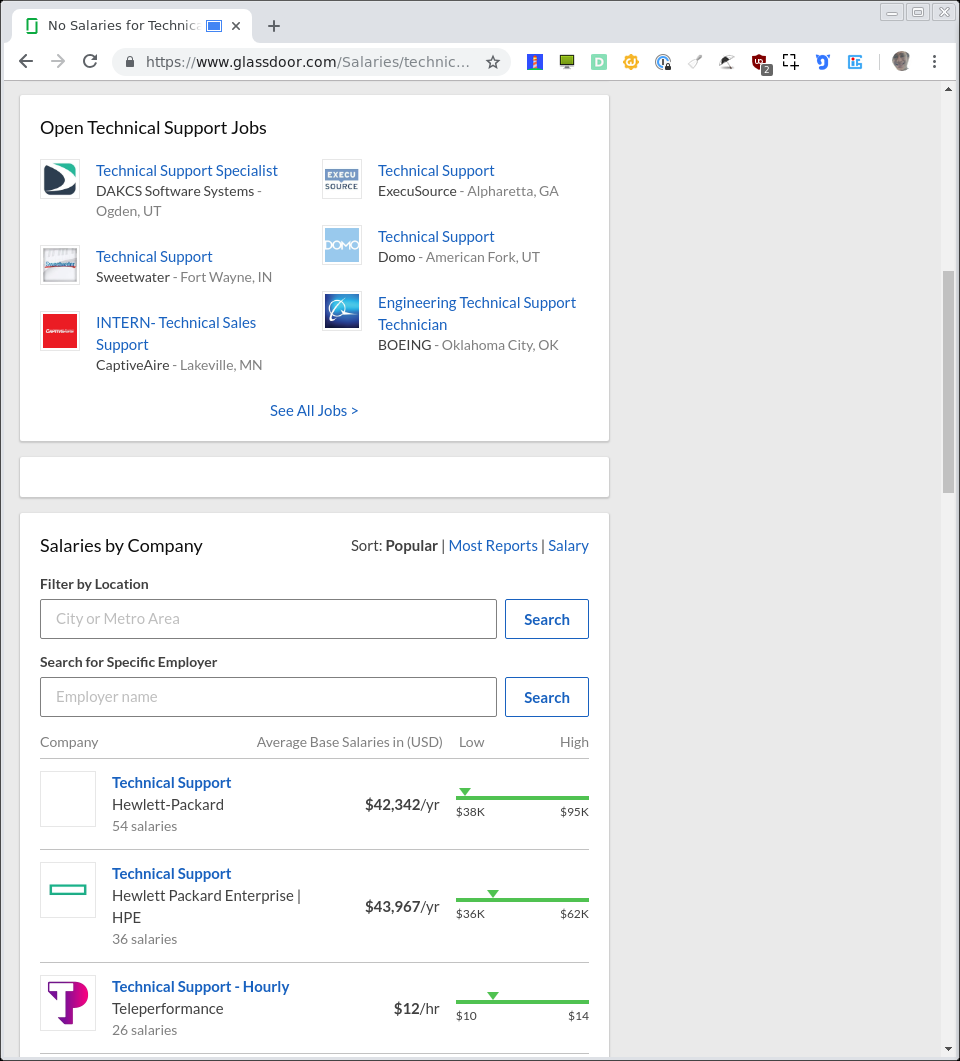
Task: Click the '$42,342/yr' salary value
Action: (402, 805)
